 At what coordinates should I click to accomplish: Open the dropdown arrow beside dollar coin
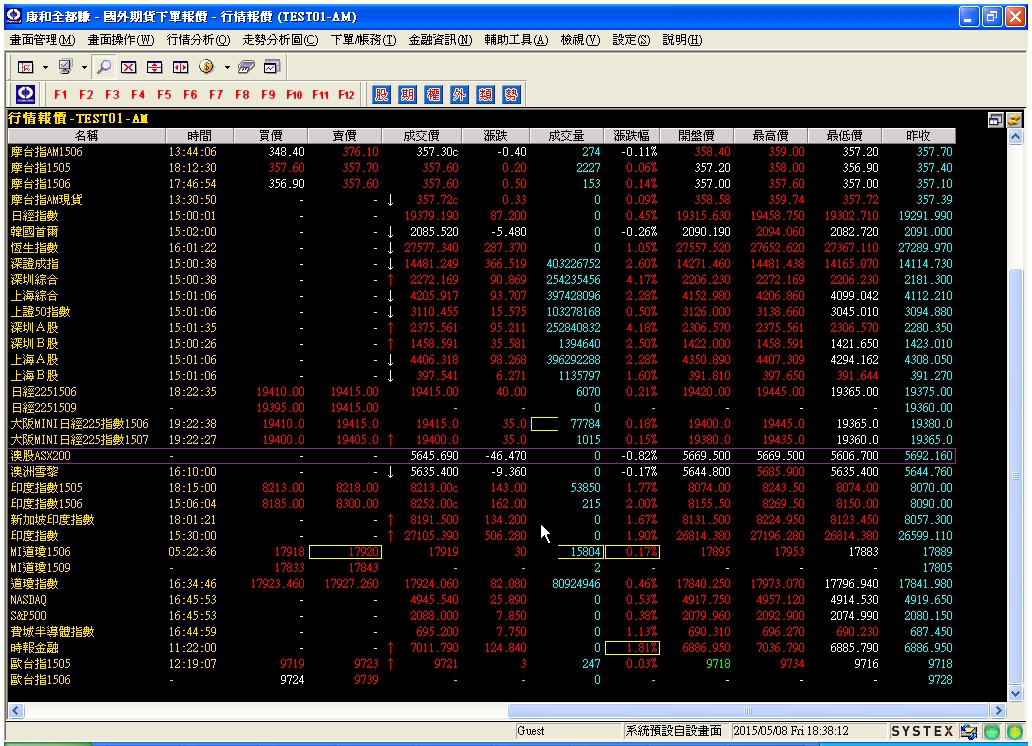click(x=227, y=67)
